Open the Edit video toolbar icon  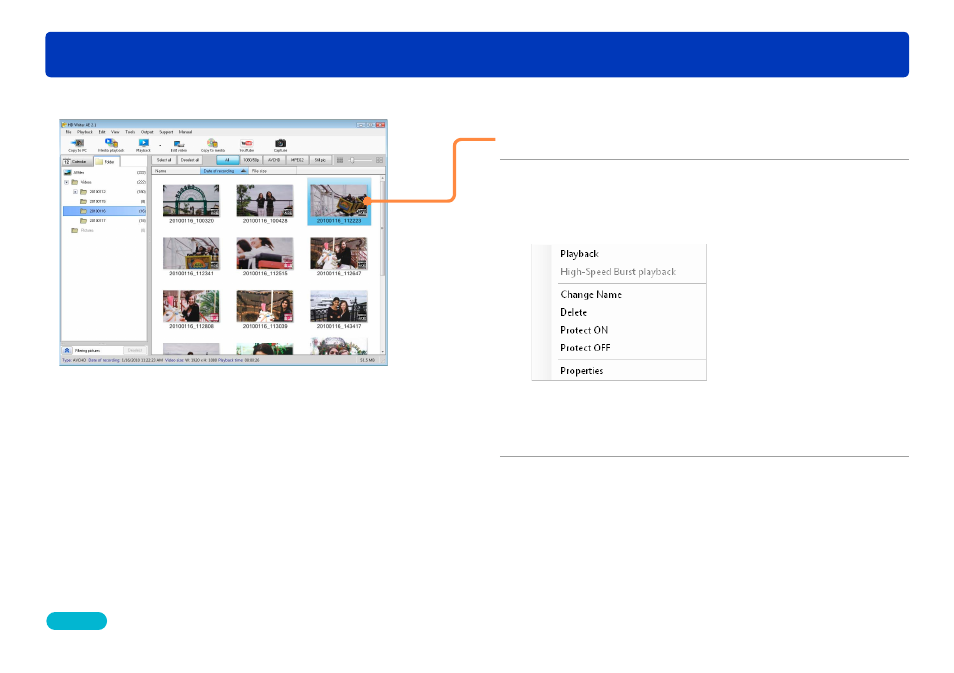coord(179,145)
